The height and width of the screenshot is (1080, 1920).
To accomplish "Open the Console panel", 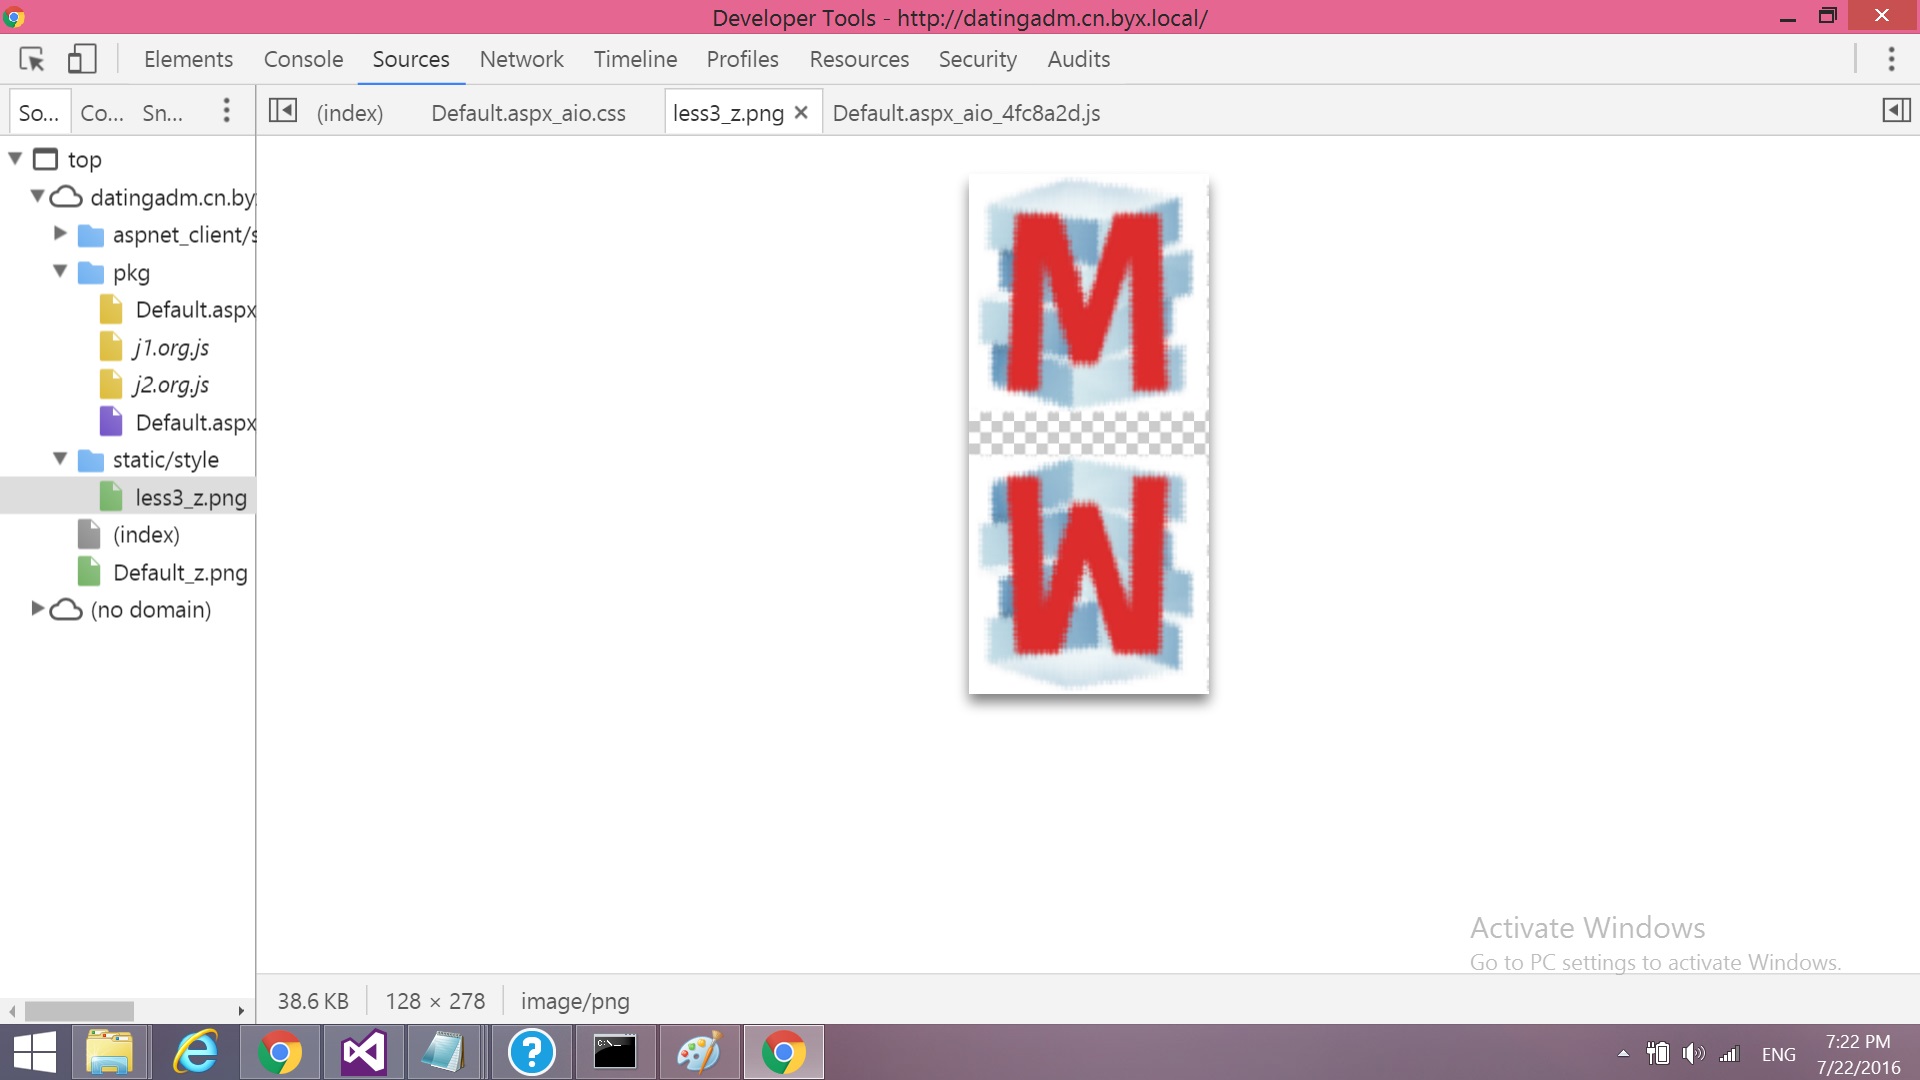I will coord(303,59).
